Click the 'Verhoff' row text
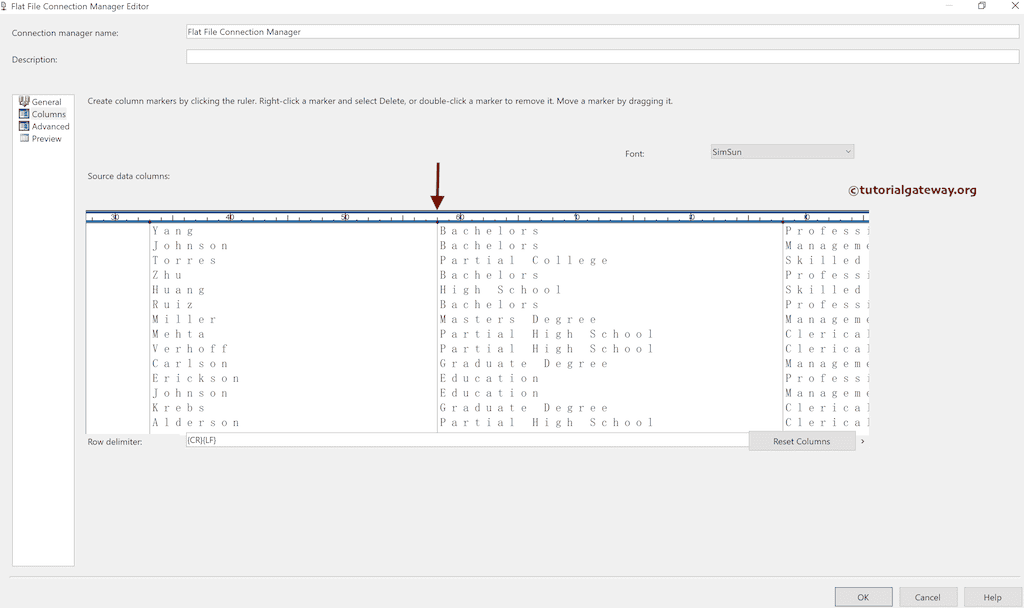The height and width of the screenshot is (608, 1024). pyautogui.click(x=190, y=349)
